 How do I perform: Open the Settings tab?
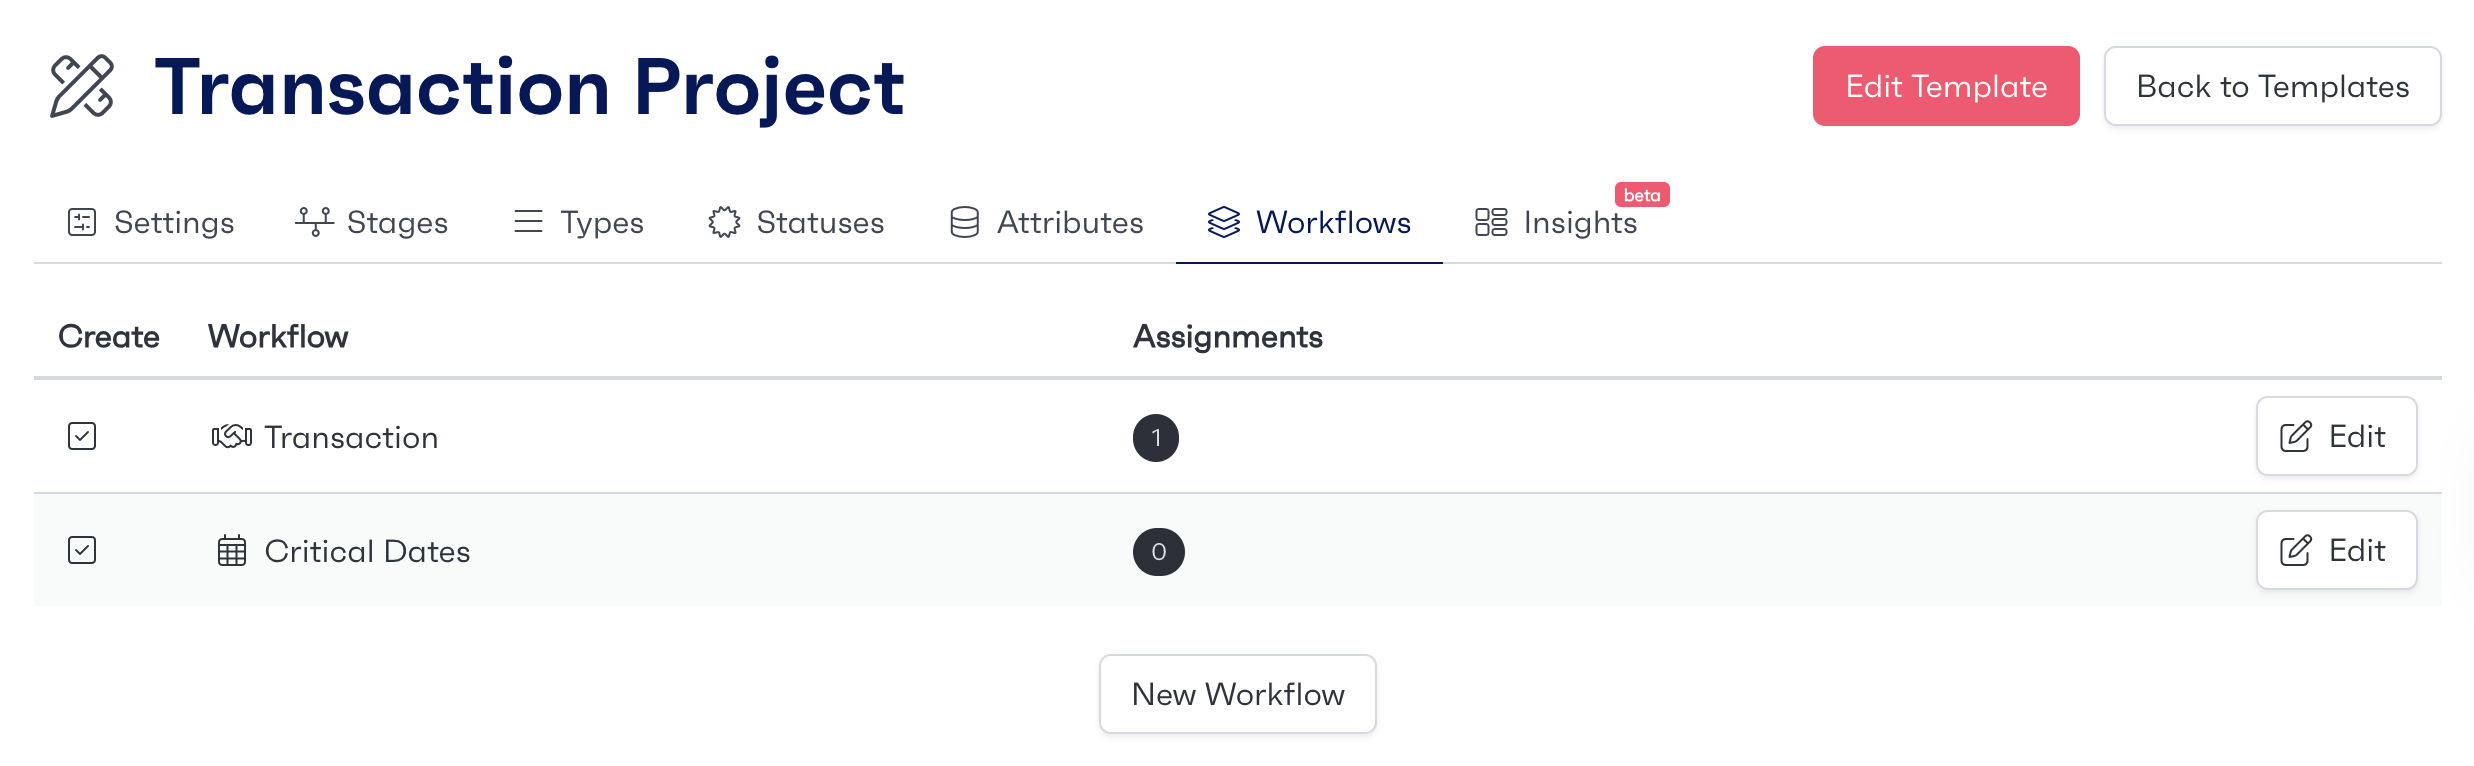pyautogui.click(x=151, y=222)
